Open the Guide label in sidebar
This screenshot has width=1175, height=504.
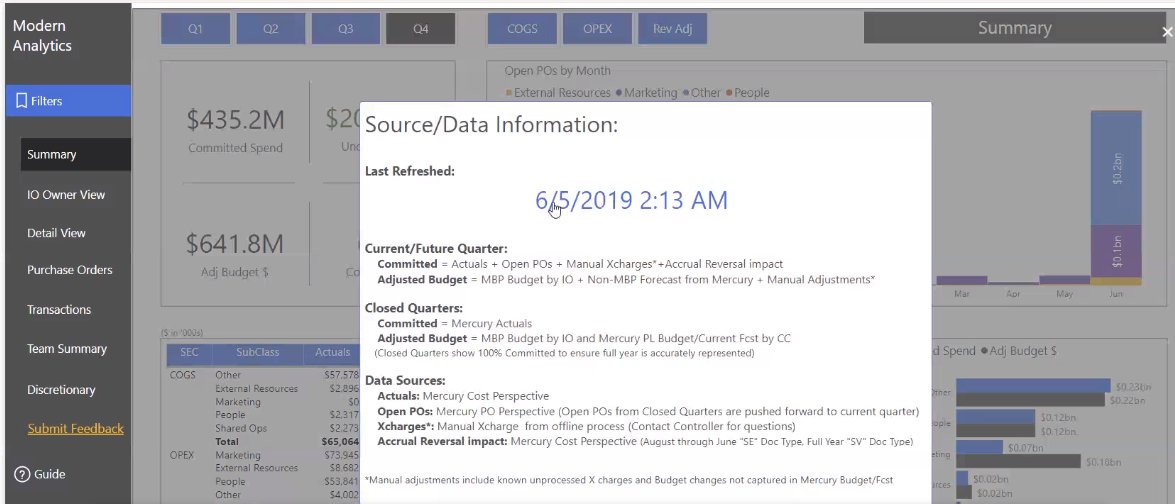tap(49, 474)
